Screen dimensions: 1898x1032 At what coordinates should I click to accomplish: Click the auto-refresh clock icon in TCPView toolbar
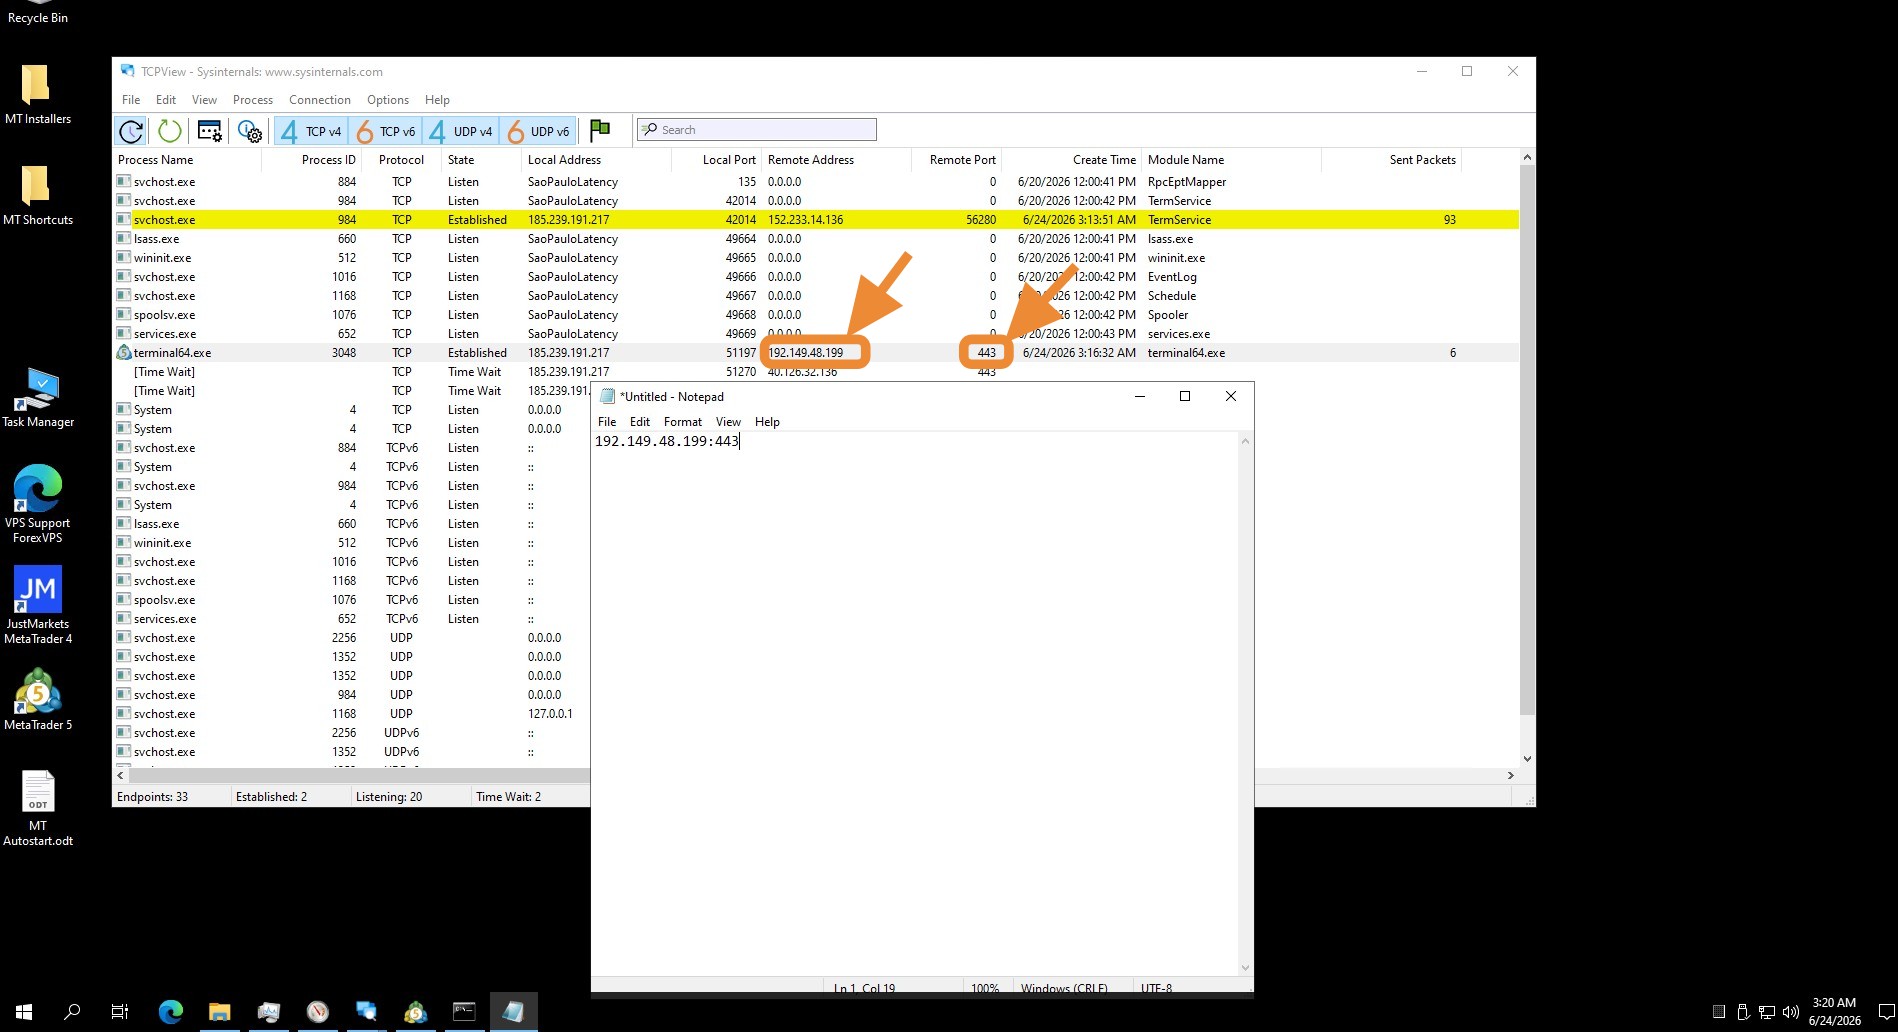coord(131,131)
